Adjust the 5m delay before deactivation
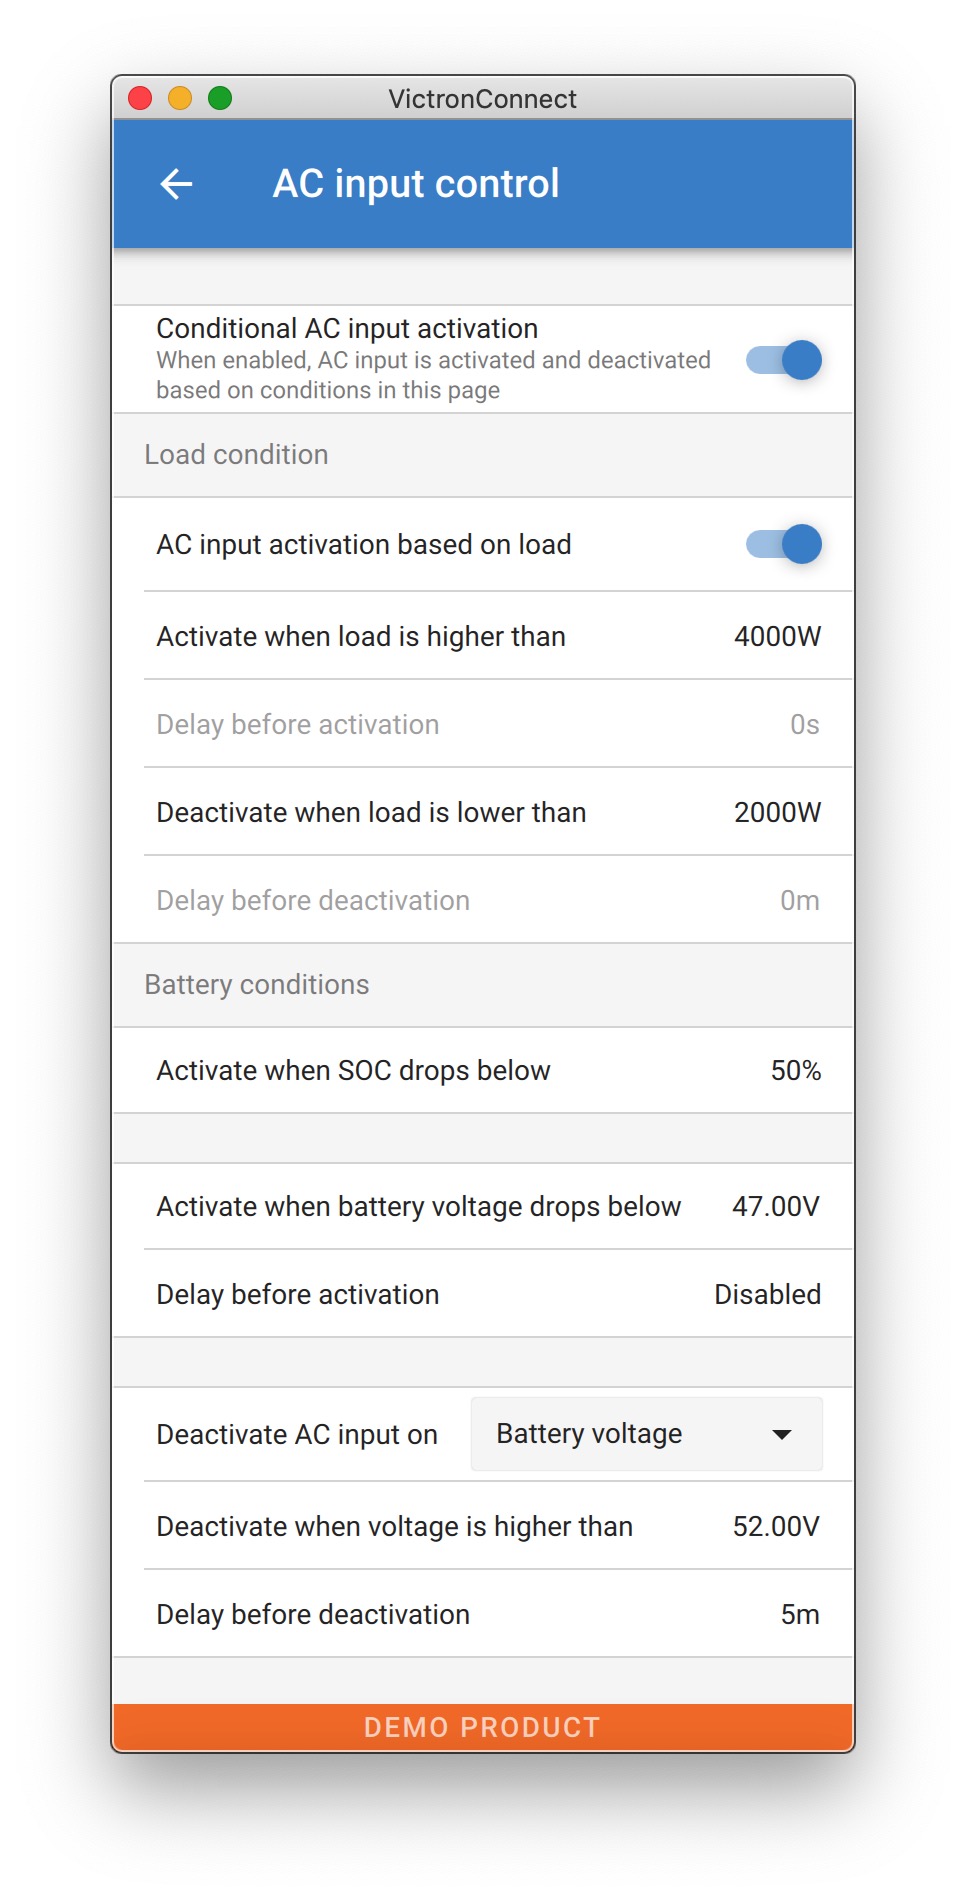The height and width of the screenshot is (1900, 966). coord(799,1615)
